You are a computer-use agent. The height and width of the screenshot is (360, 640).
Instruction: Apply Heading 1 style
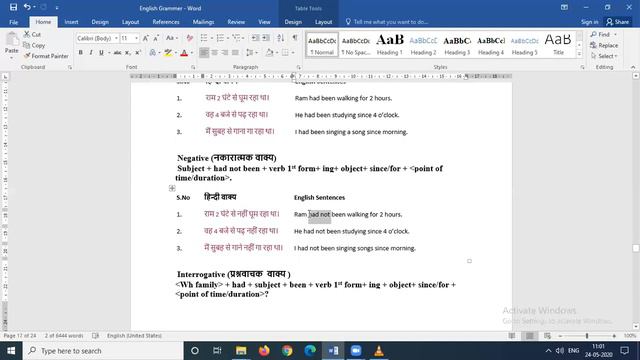pyautogui.click(x=390, y=44)
